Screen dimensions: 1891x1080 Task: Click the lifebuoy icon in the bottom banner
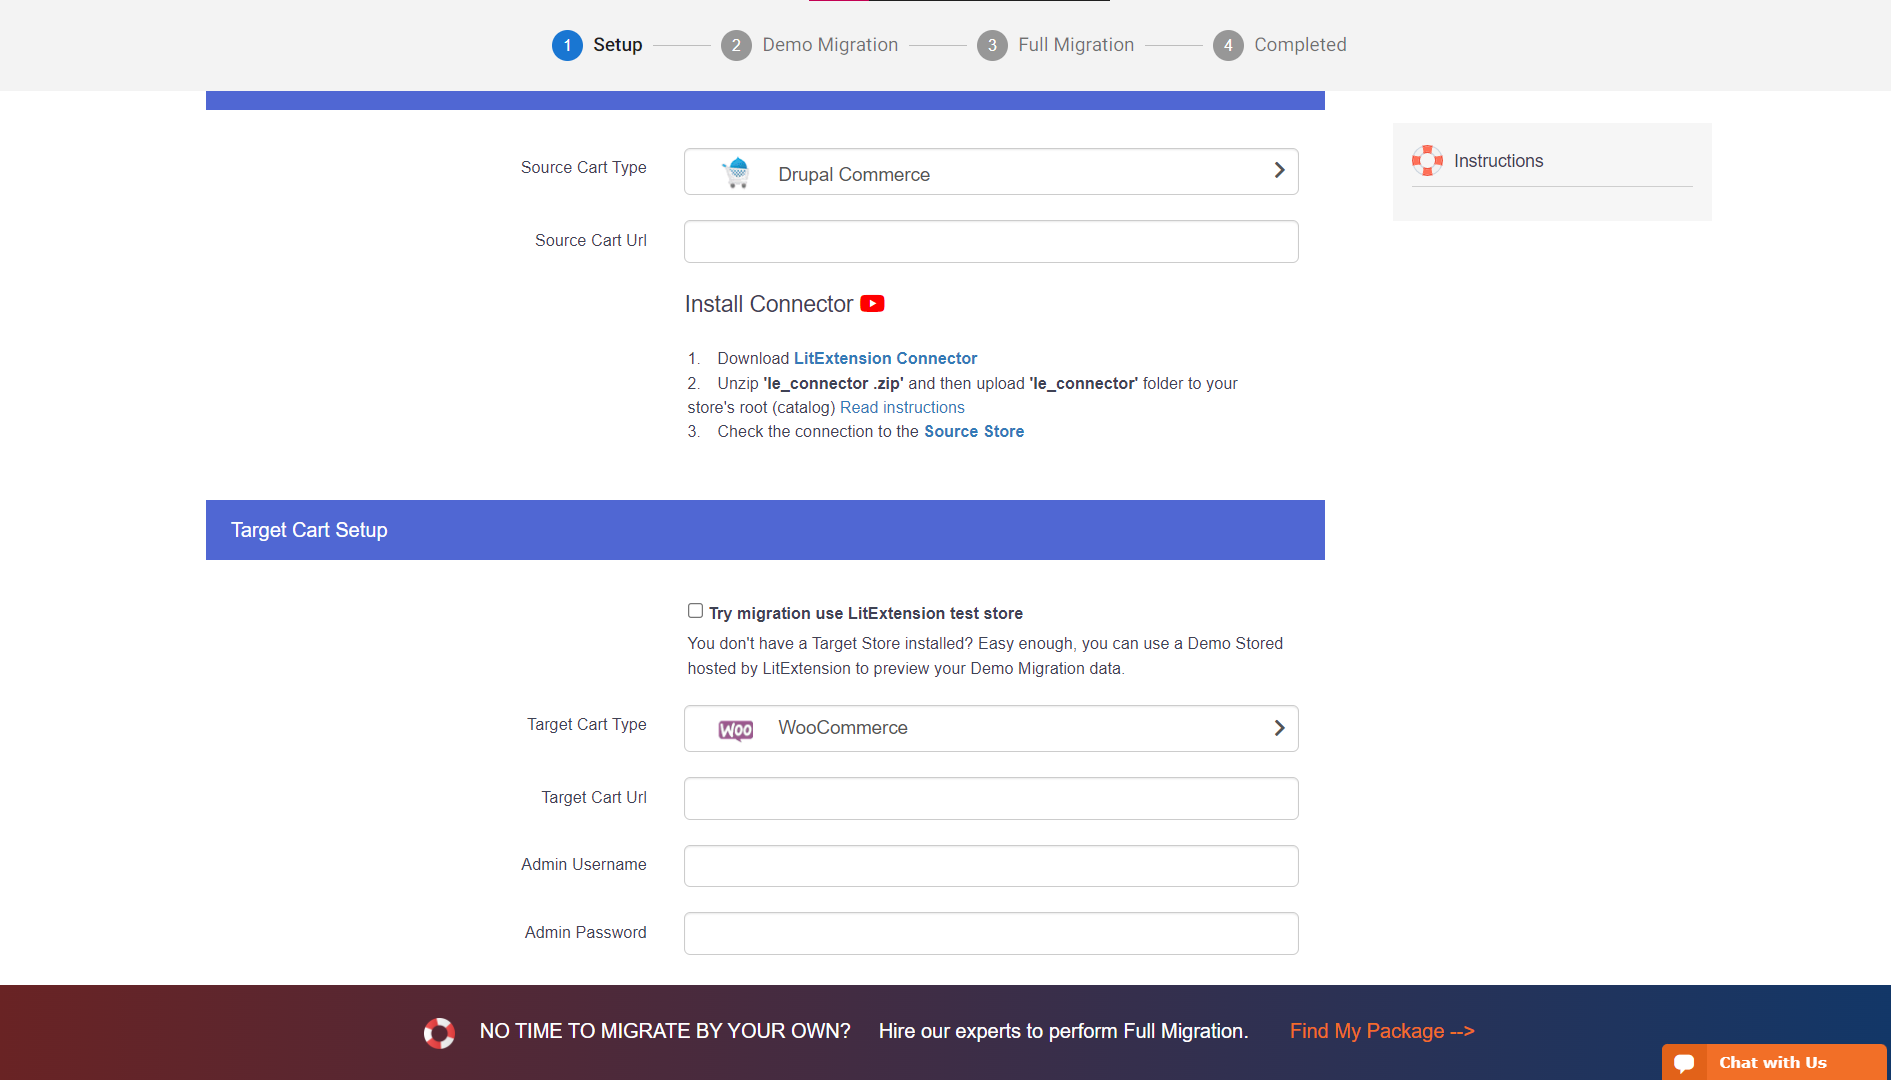coord(439,1032)
